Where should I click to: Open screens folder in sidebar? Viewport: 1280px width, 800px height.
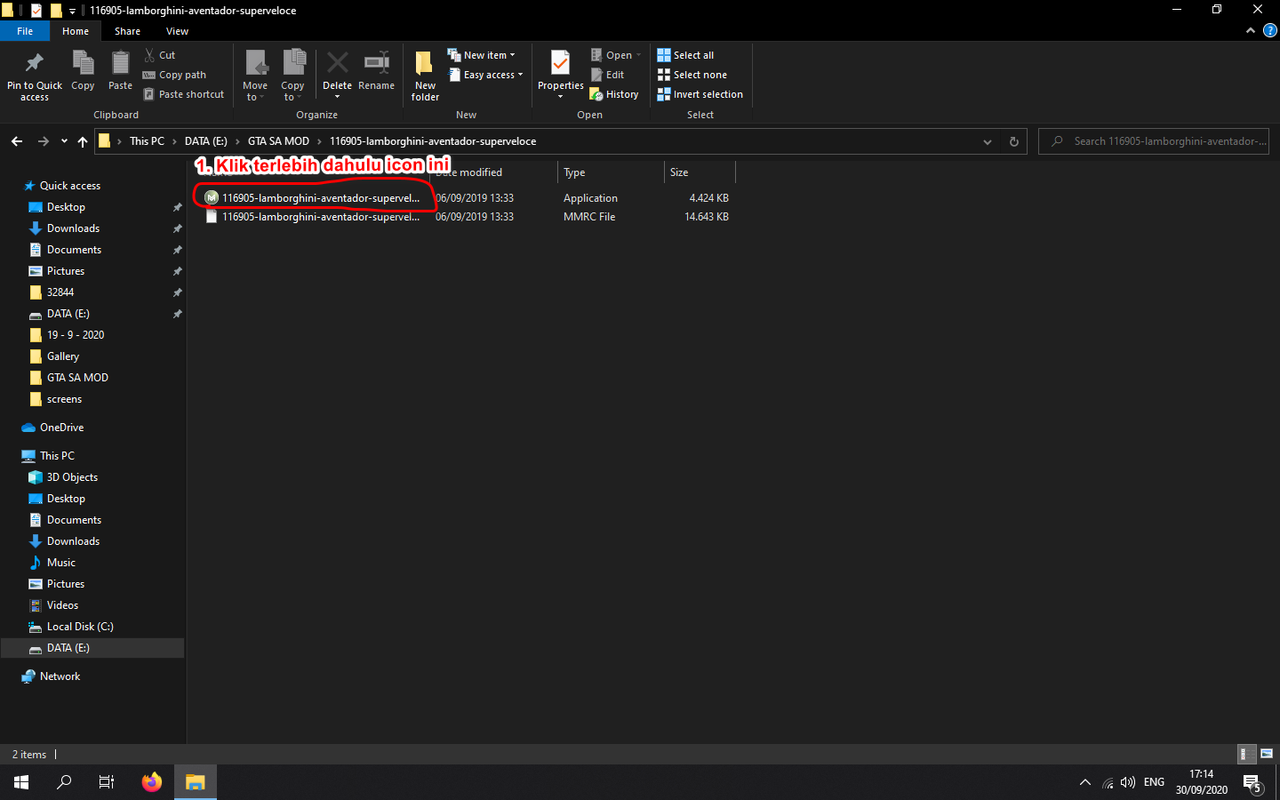(64, 399)
